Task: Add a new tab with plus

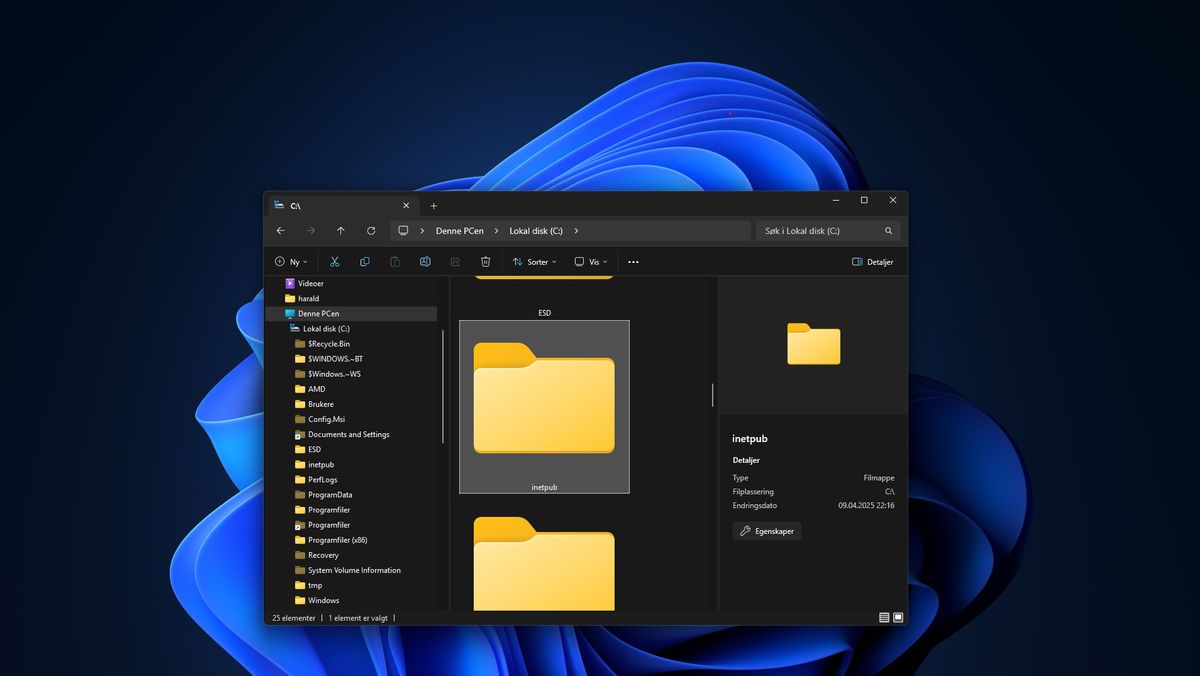Action: [x=433, y=206]
